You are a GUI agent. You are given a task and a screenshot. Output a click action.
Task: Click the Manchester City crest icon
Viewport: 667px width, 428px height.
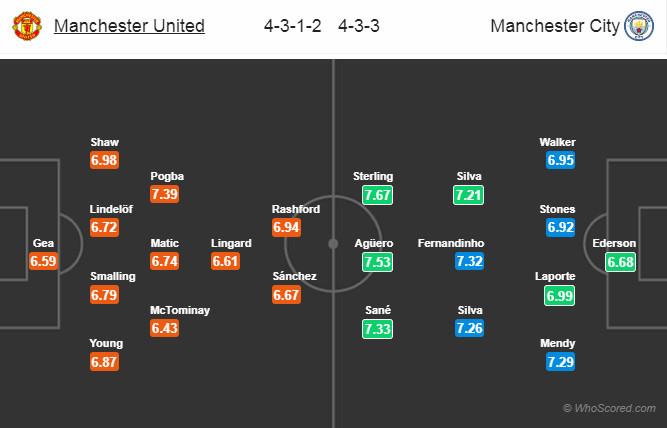coord(636,27)
